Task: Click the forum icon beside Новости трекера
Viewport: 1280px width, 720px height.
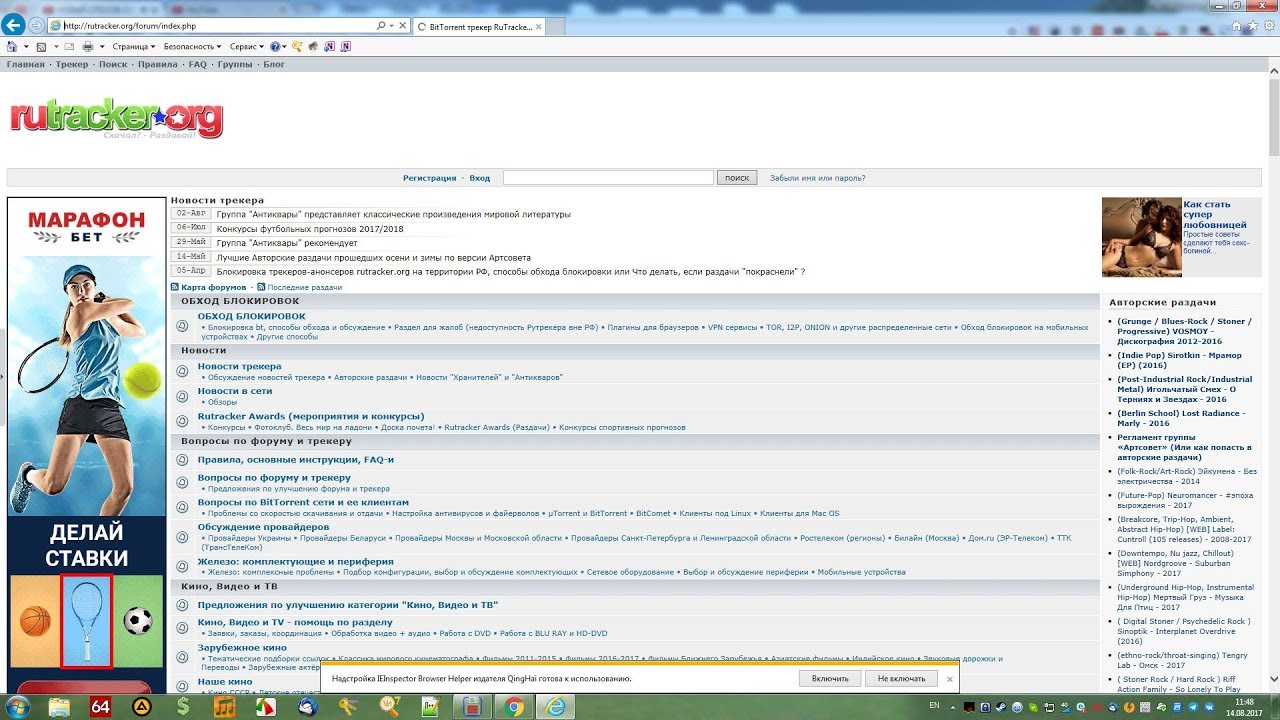Action: (x=182, y=371)
